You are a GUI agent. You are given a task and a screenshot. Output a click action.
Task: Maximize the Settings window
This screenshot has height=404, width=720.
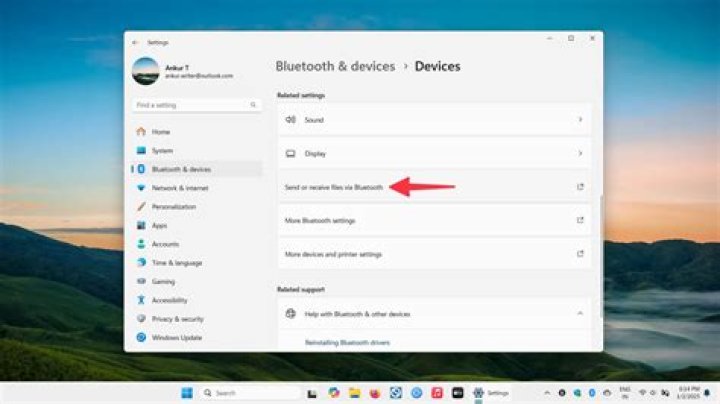[571, 39]
